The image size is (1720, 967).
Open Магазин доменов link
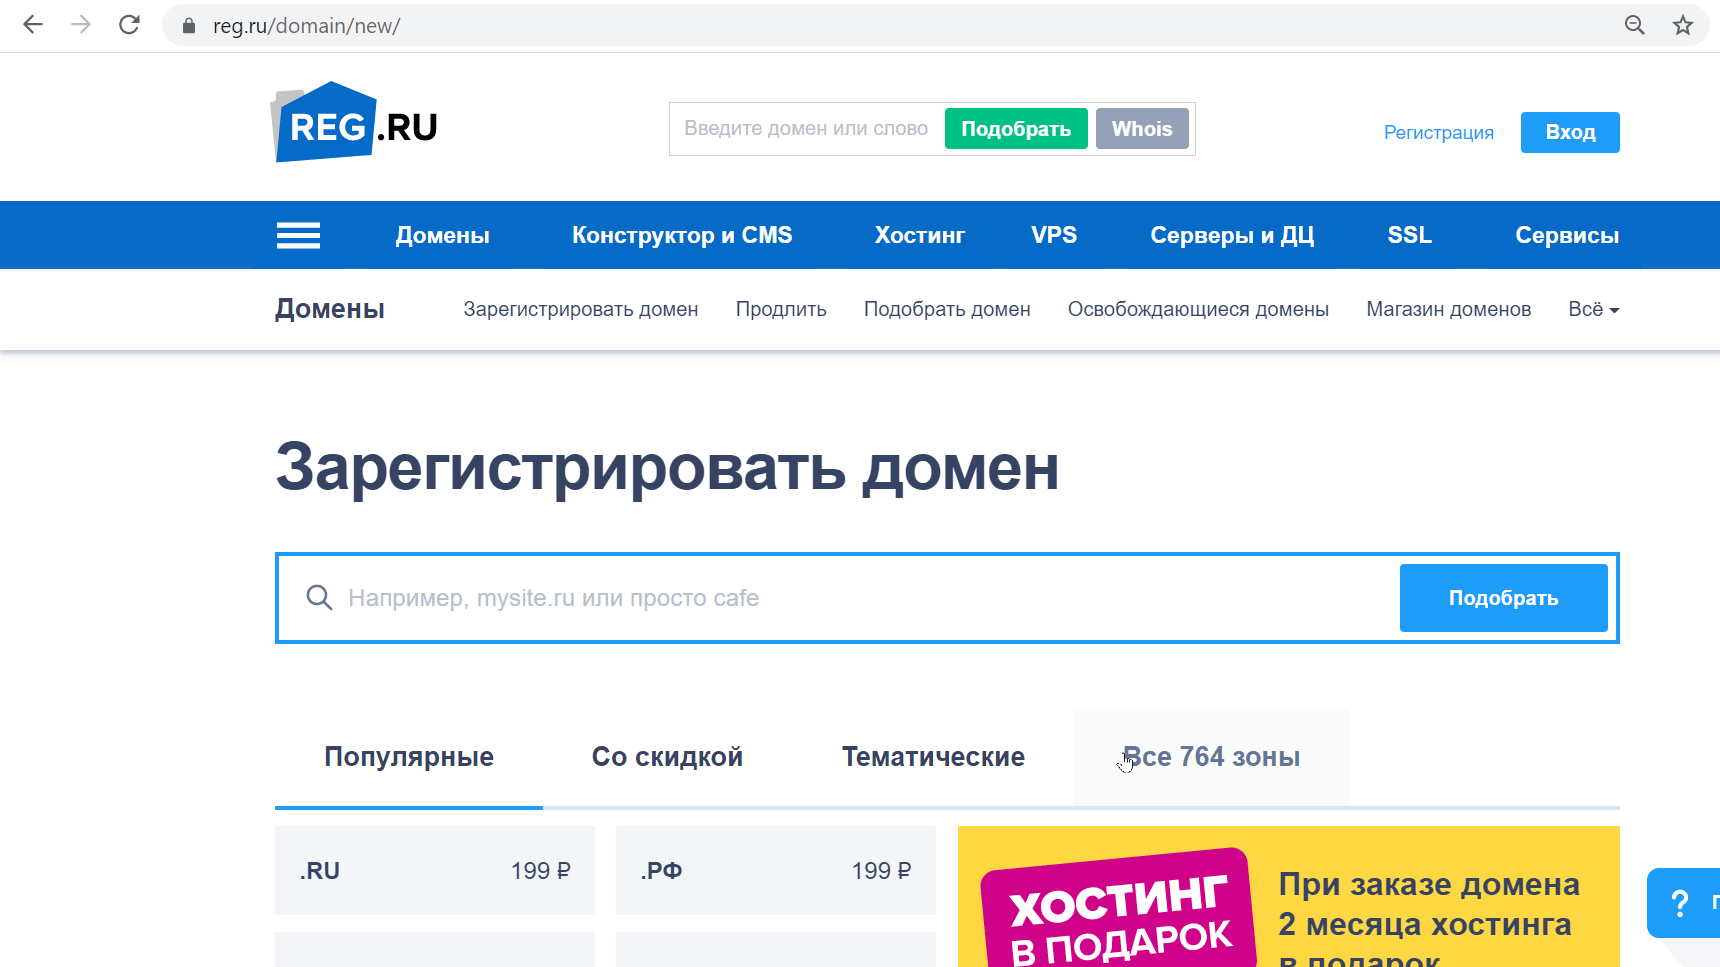coord(1448,309)
